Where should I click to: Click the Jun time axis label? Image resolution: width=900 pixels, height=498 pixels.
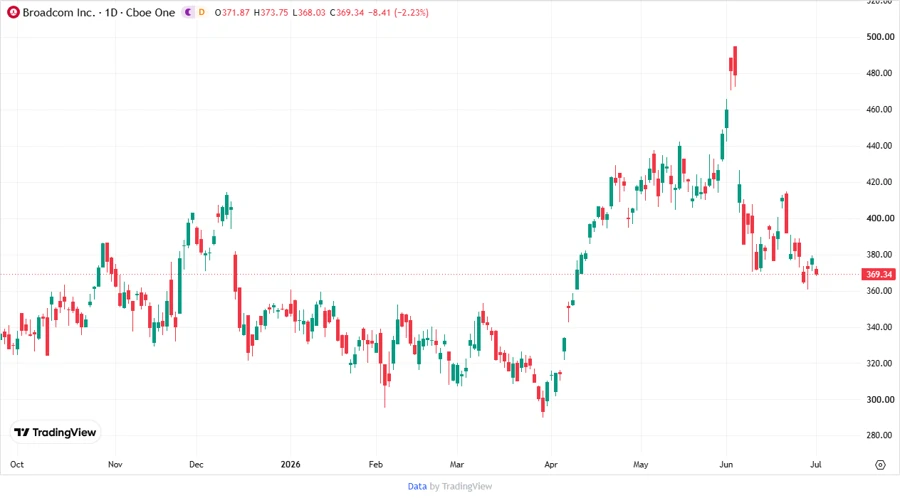(726, 464)
